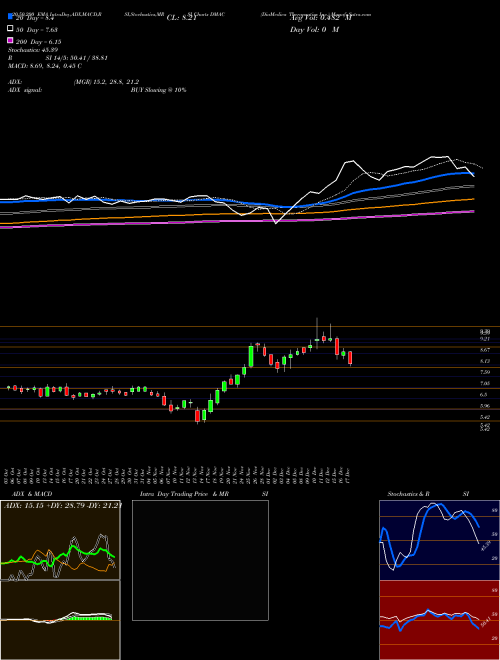Select the '200 Day - 6.15' legend text
Image resolution: width=500 pixels, height=660 pixels.
pos(39,42)
